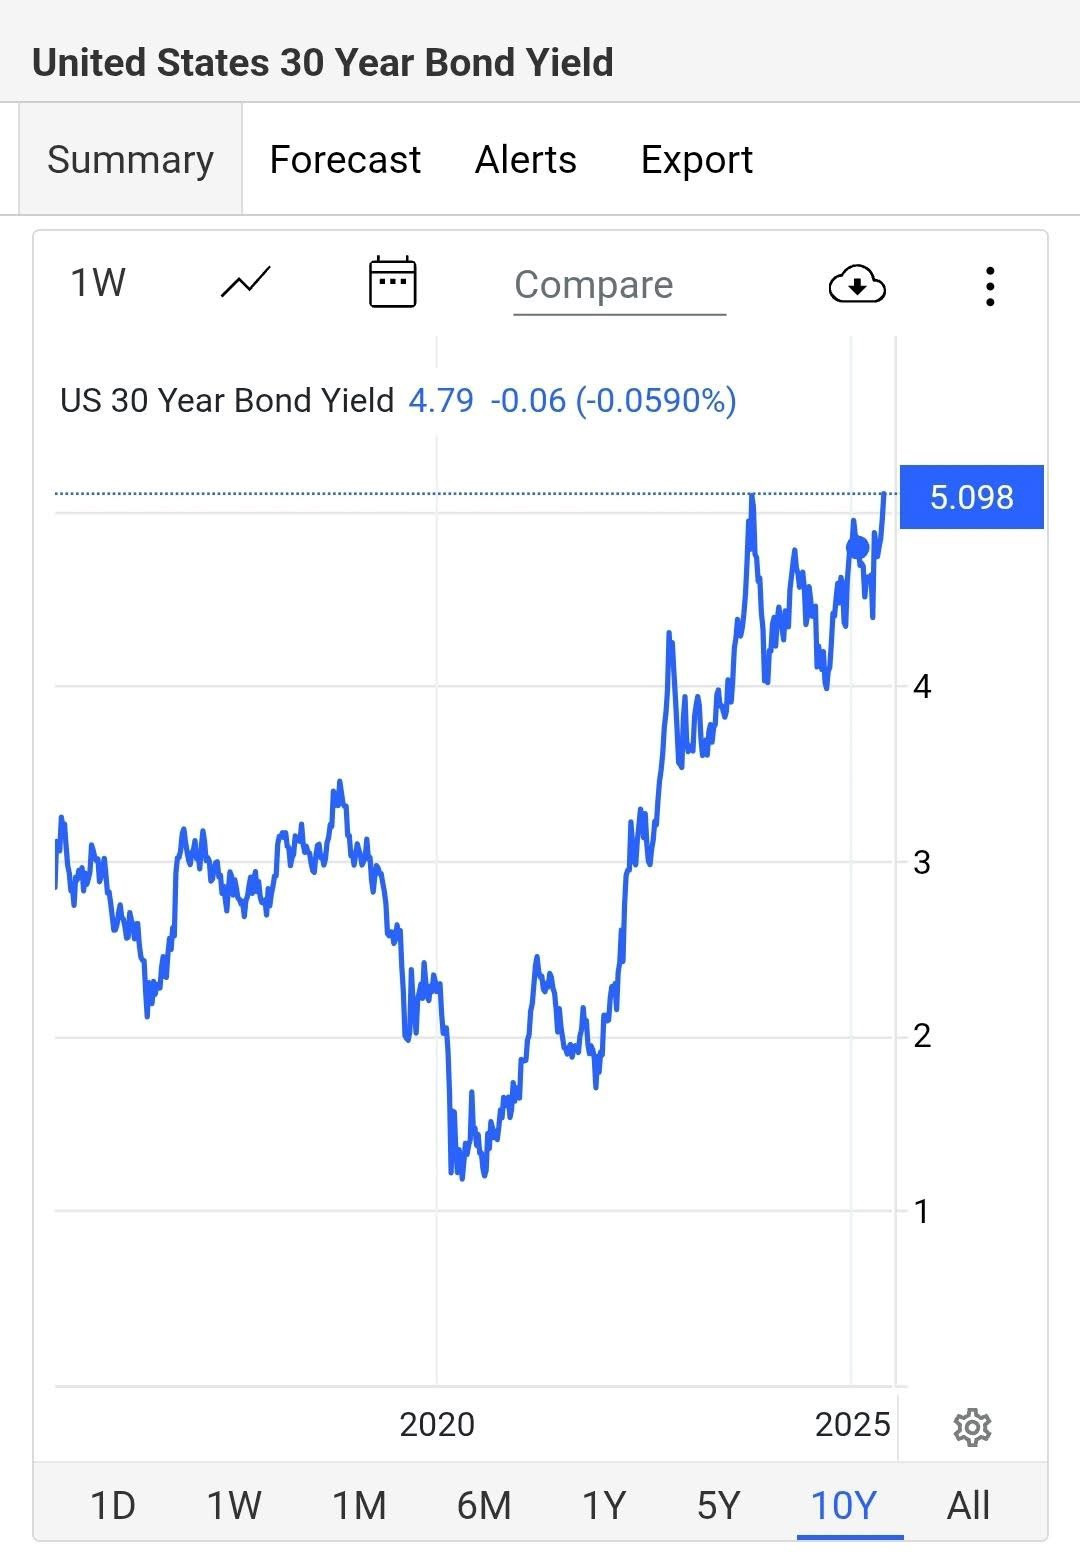The height and width of the screenshot is (1562, 1080).
Task: Select the All time range button
Action: coord(968,1505)
